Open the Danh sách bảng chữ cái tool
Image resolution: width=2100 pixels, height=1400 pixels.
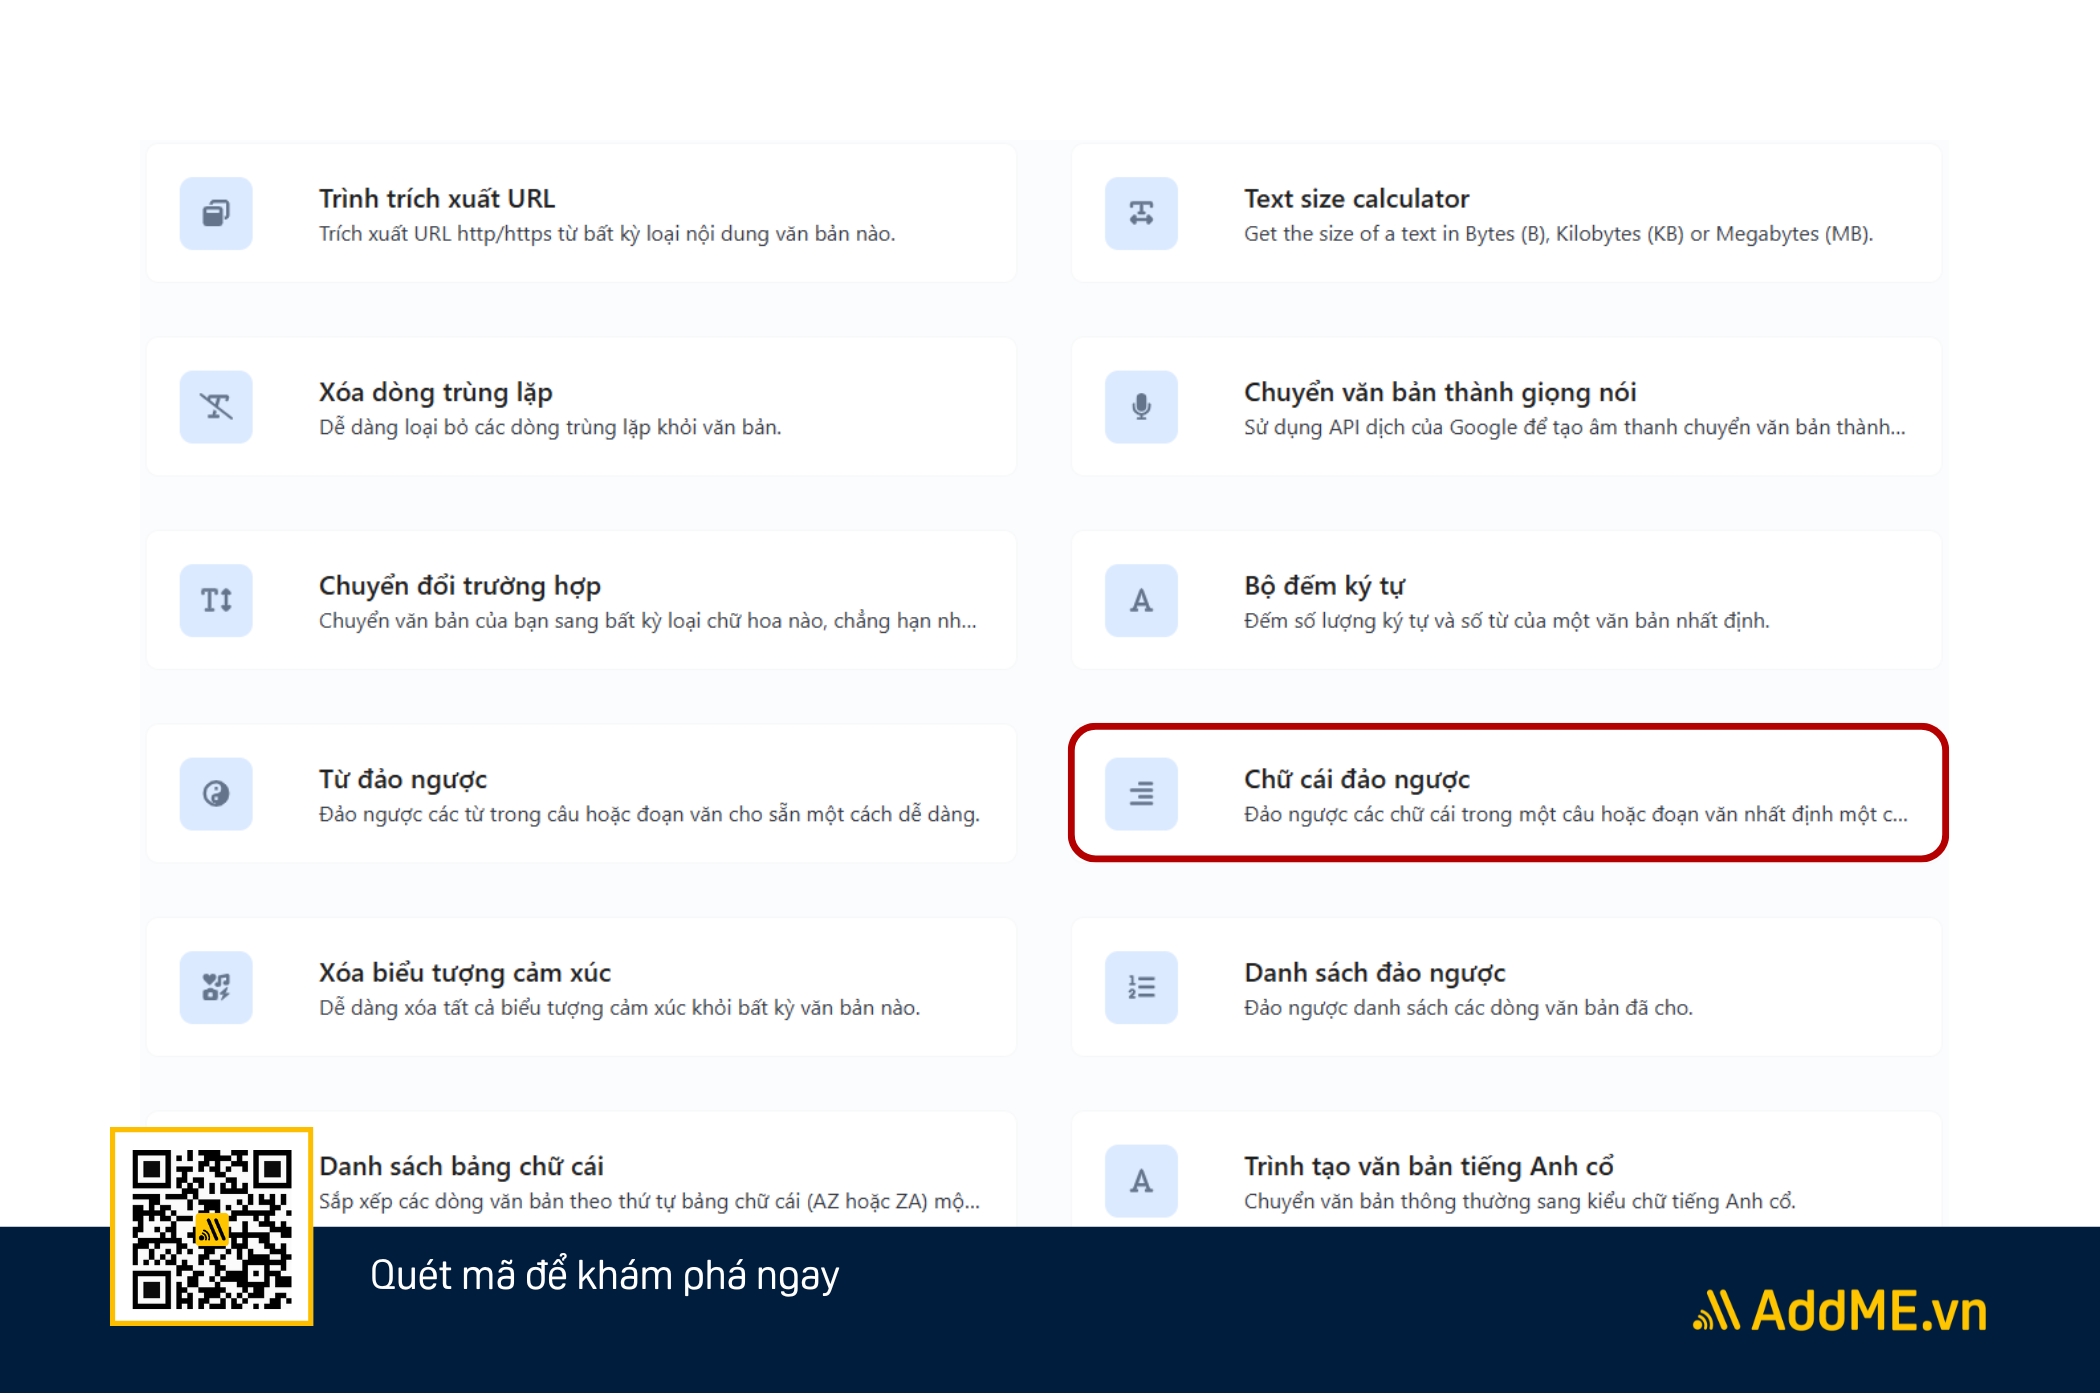[581, 1170]
